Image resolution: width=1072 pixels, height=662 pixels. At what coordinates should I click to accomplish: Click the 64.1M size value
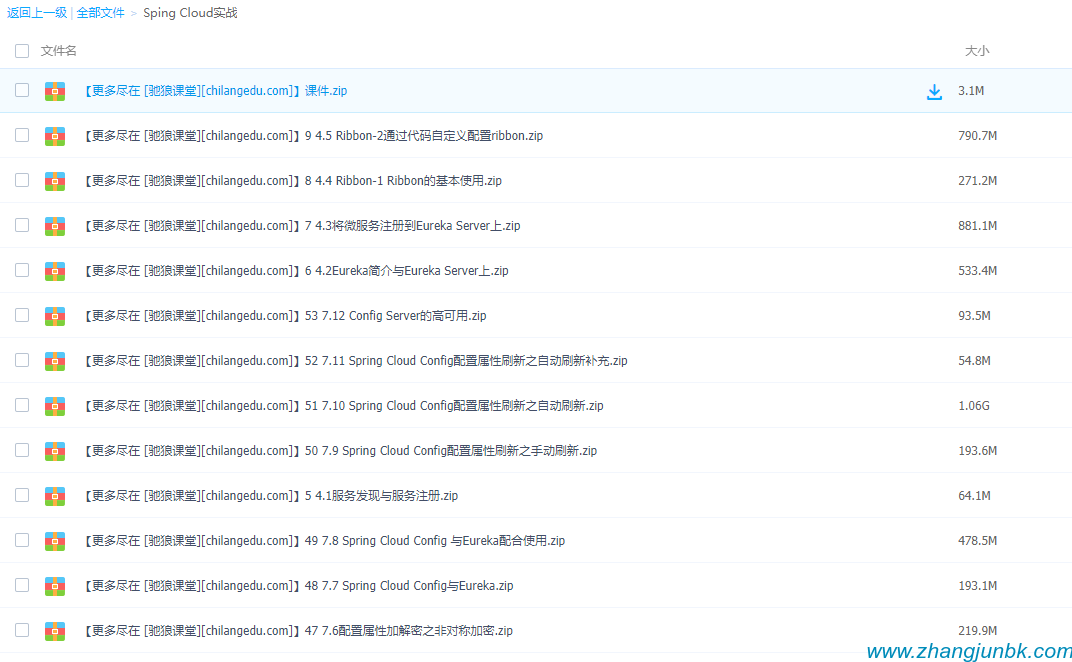(x=974, y=496)
